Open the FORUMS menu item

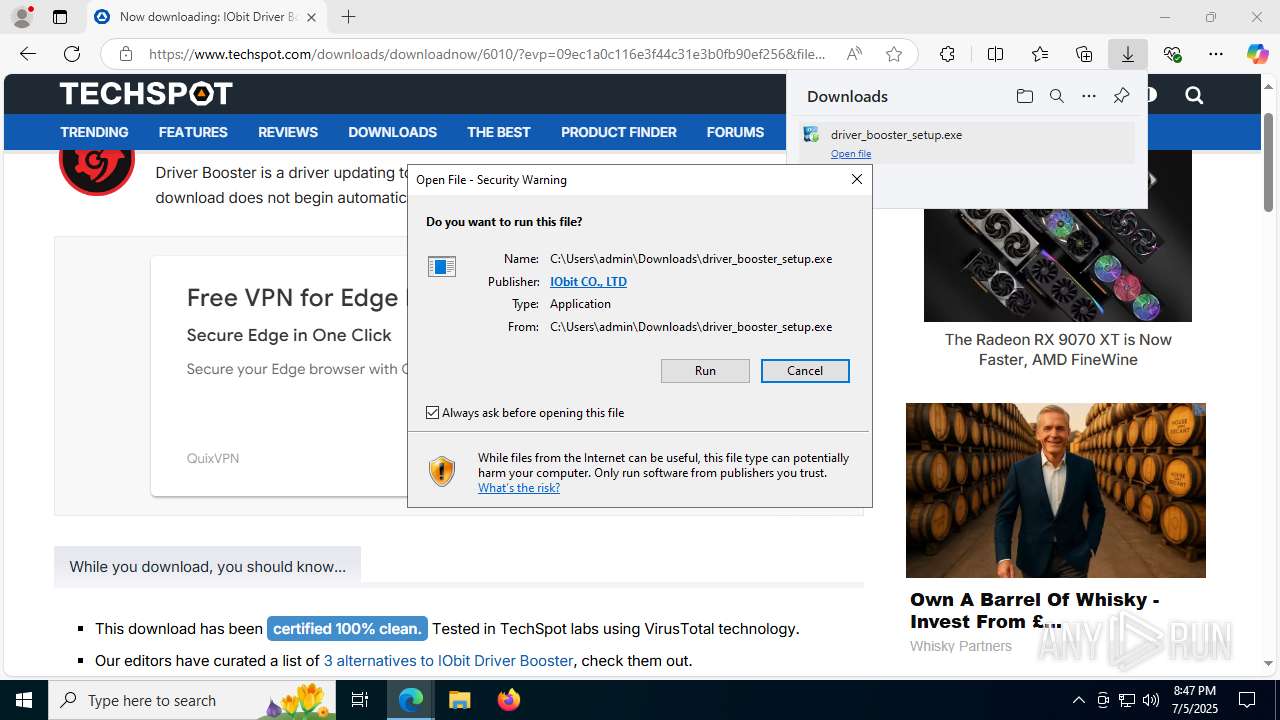pos(735,132)
